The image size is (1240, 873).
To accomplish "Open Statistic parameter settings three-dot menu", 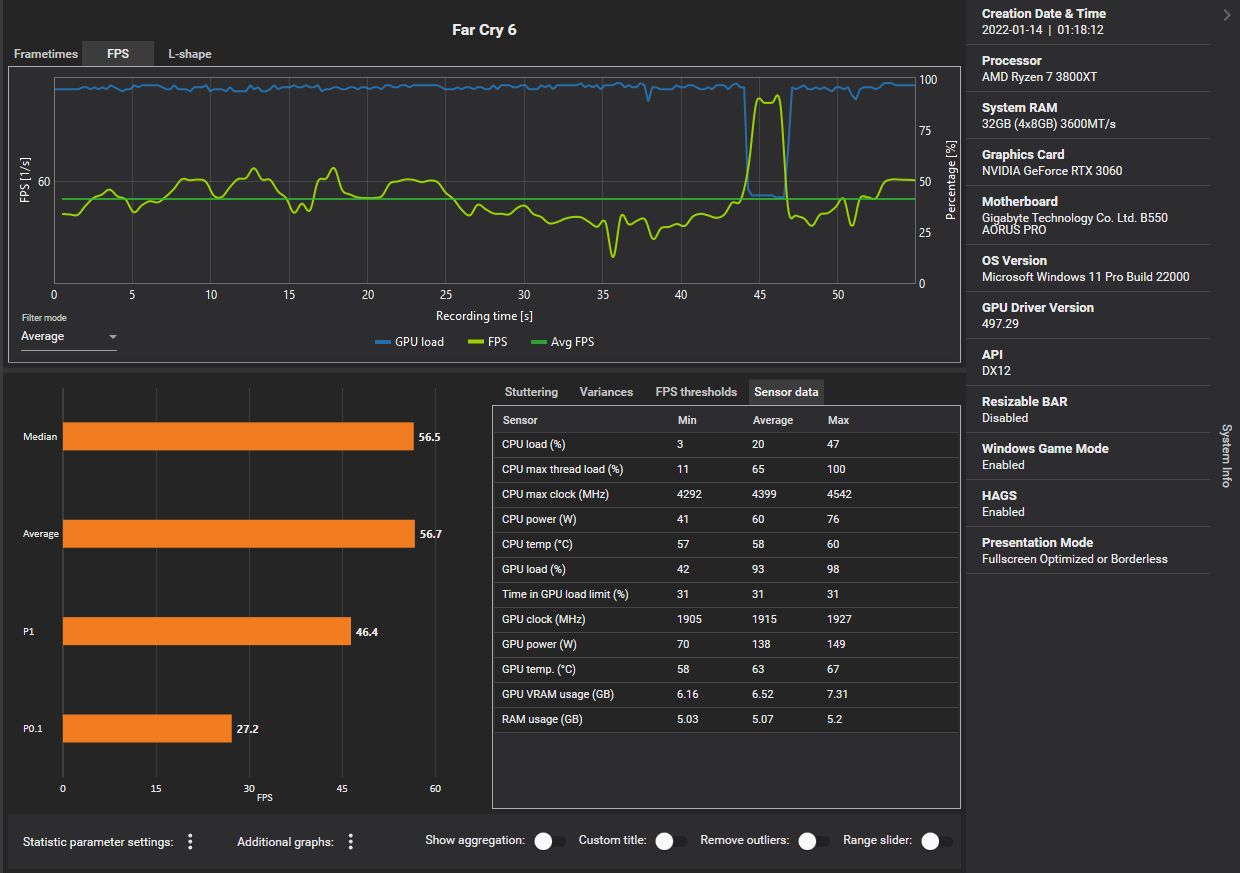I will point(190,842).
